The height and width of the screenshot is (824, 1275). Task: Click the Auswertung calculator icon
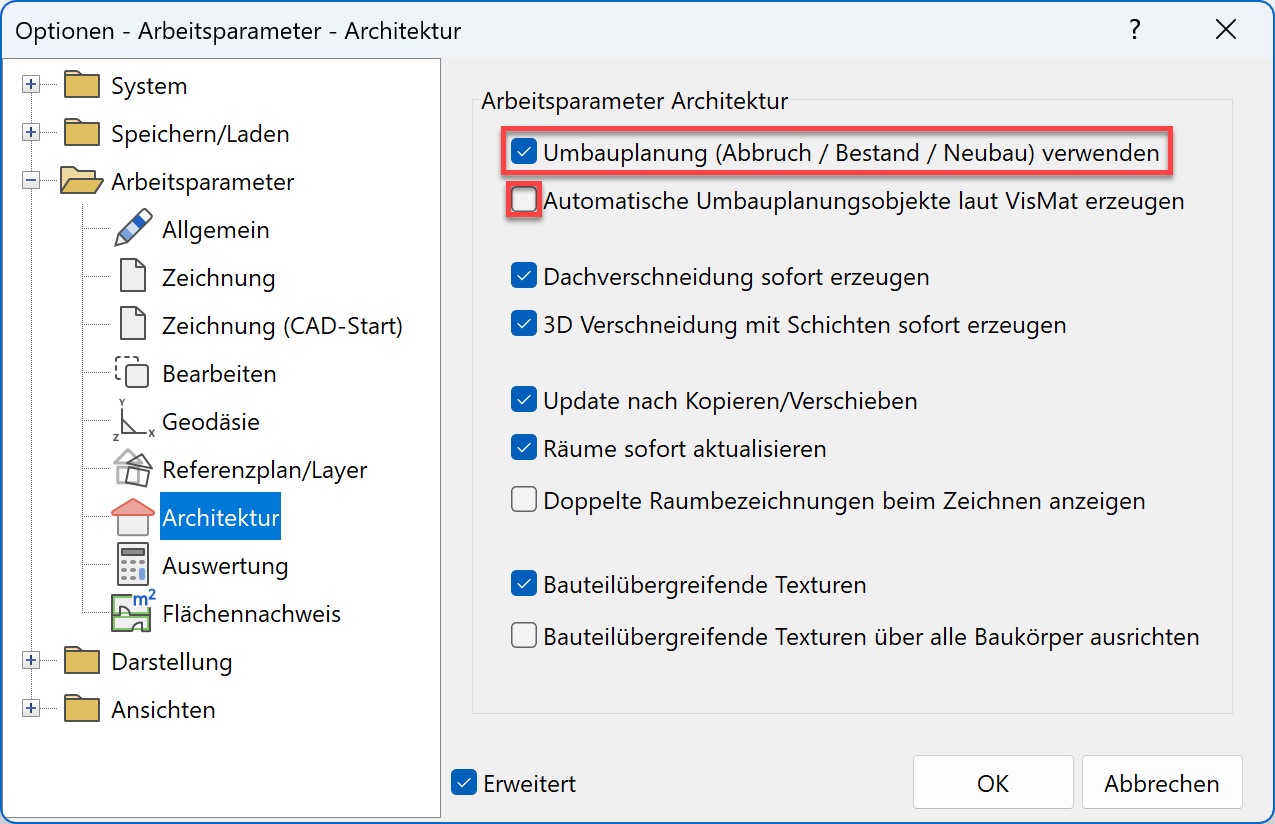click(133, 565)
